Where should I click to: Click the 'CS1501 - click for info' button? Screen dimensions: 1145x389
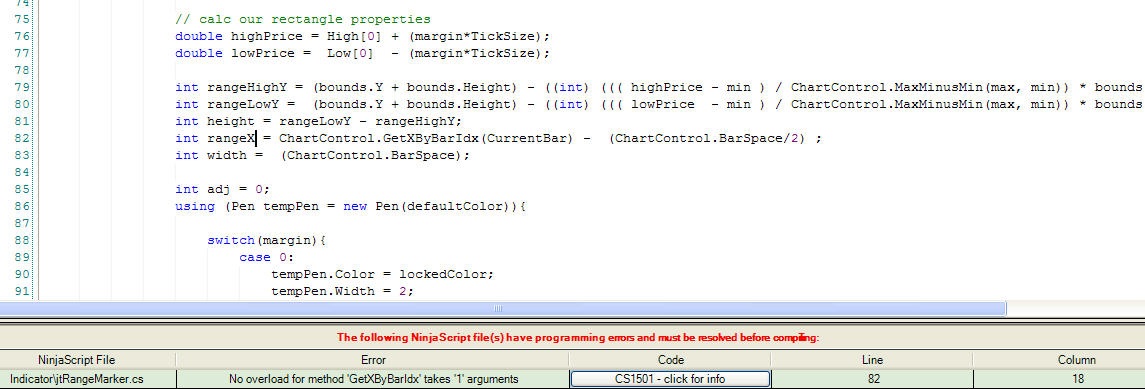point(670,379)
